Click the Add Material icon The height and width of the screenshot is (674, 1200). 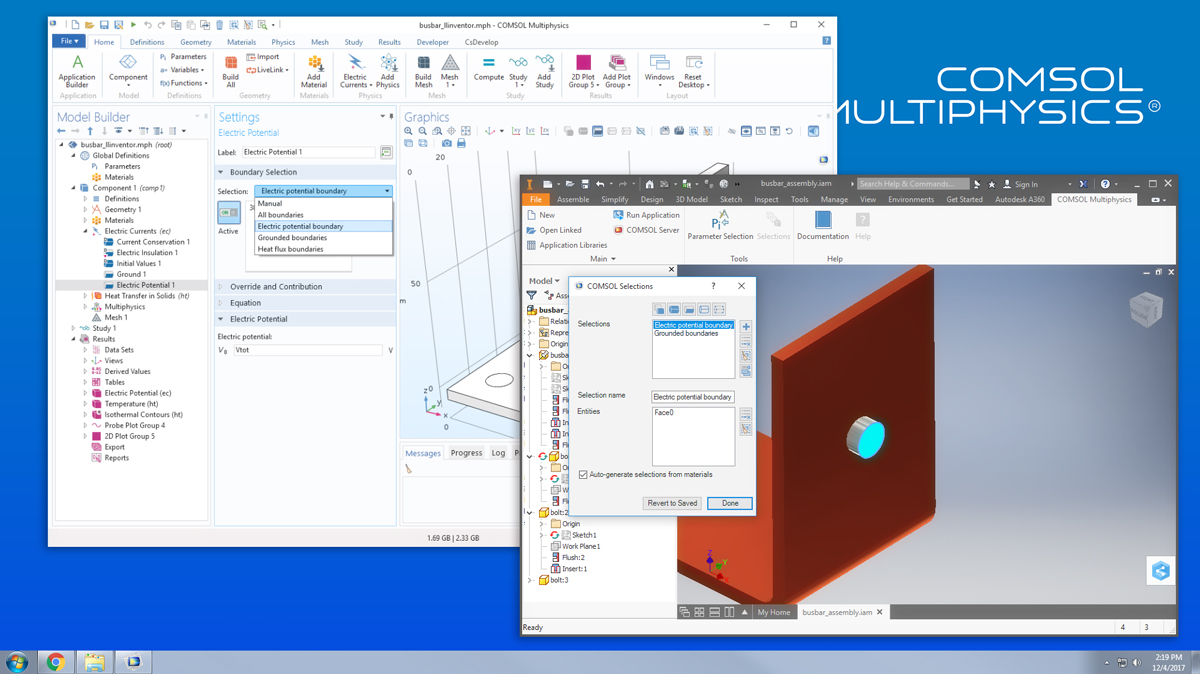[x=314, y=68]
